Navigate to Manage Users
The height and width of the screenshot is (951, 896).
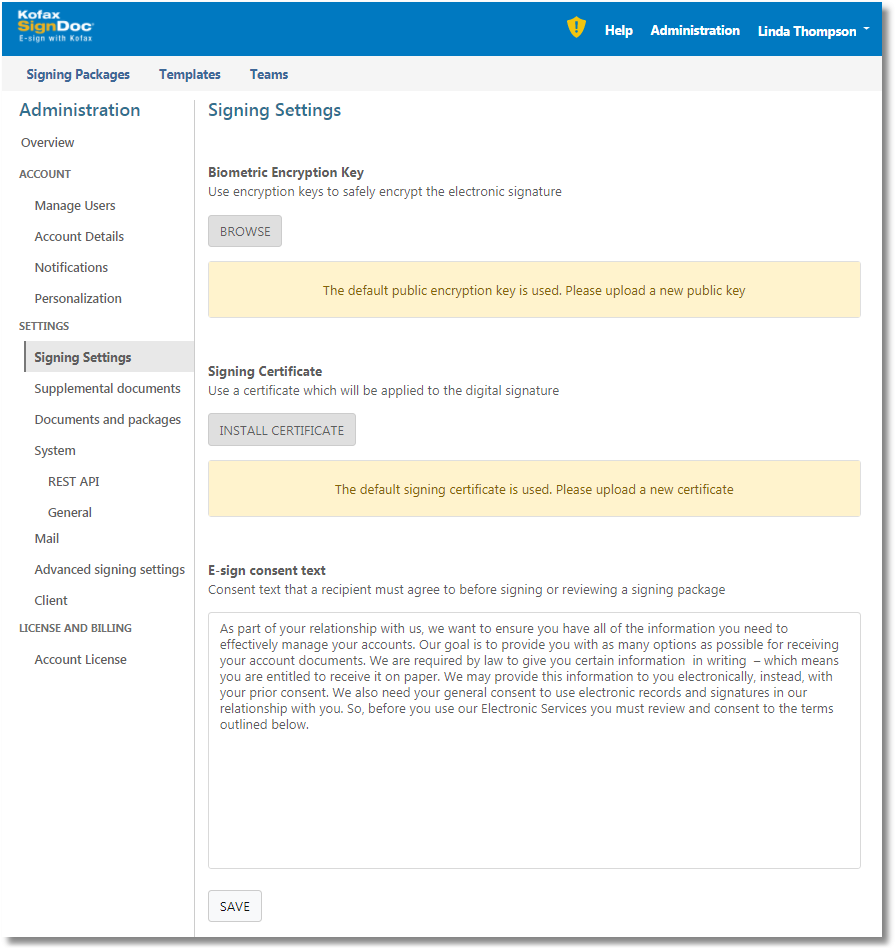(x=75, y=206)
